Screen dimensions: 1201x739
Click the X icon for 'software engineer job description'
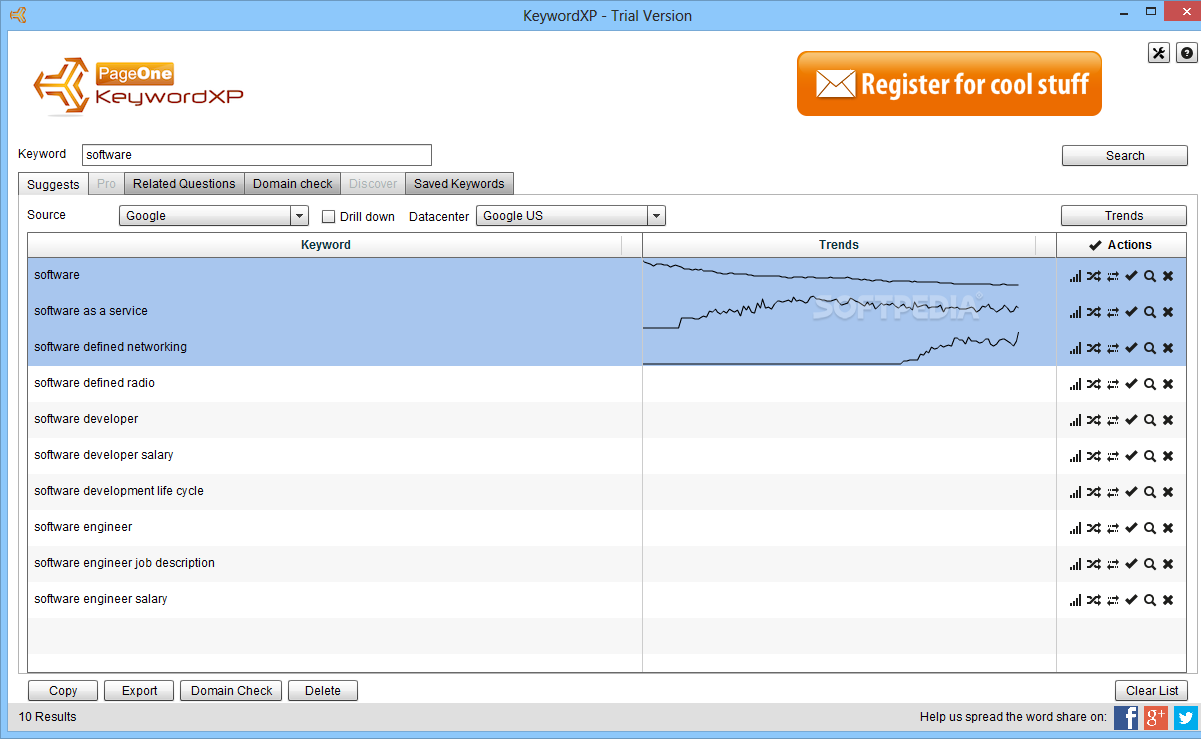coord(1168,564)
